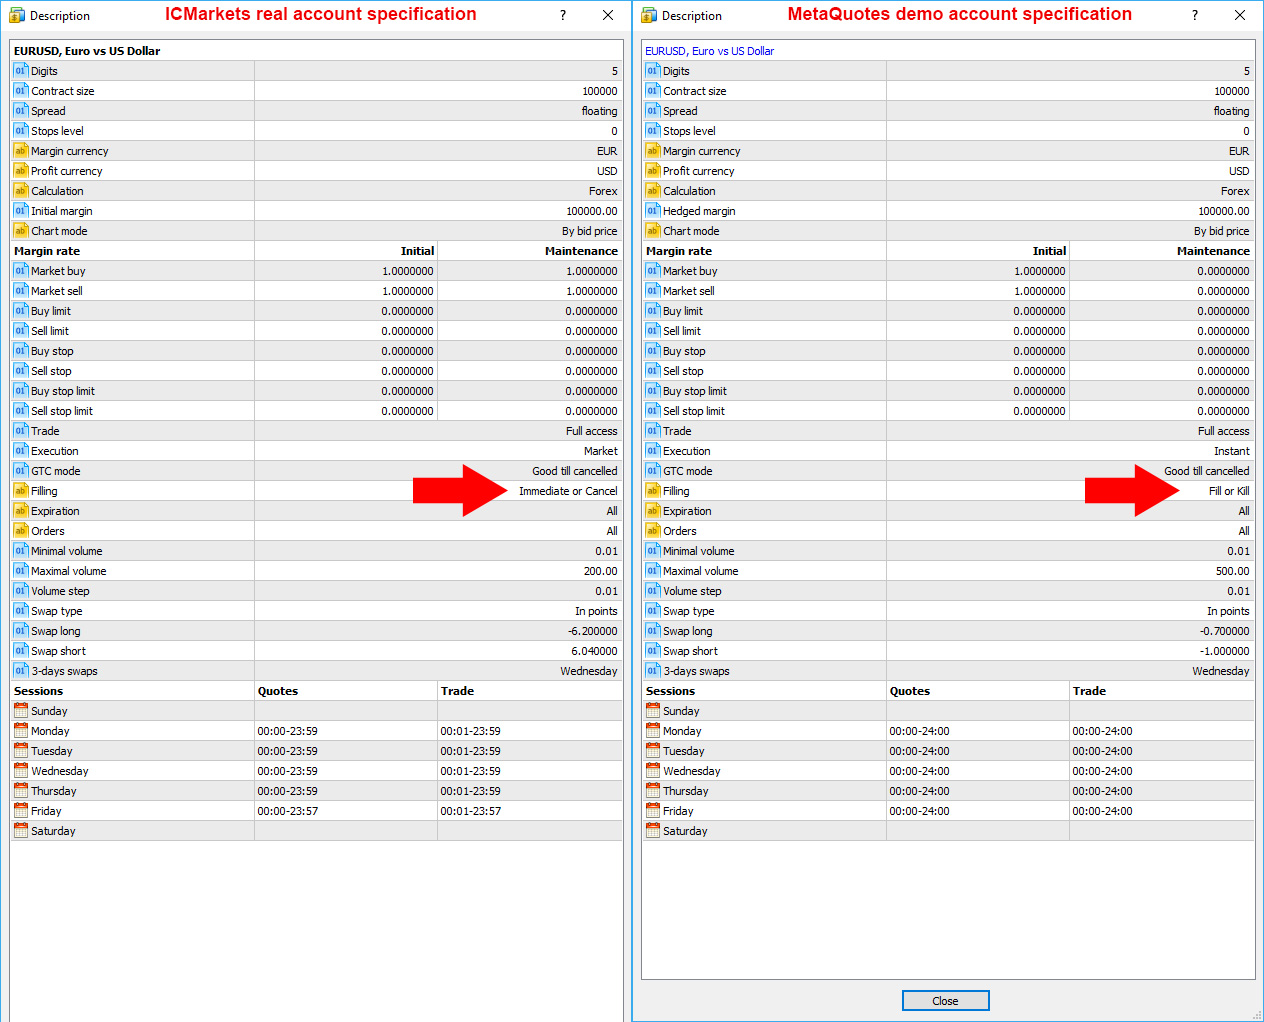Click Digits row icon in ICMarkets window
The width and height of the screenshot is (1264, 1022).
pos(21,70)
